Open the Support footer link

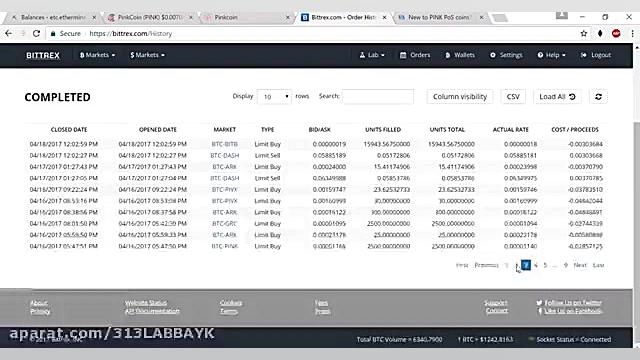click(496, 303)
